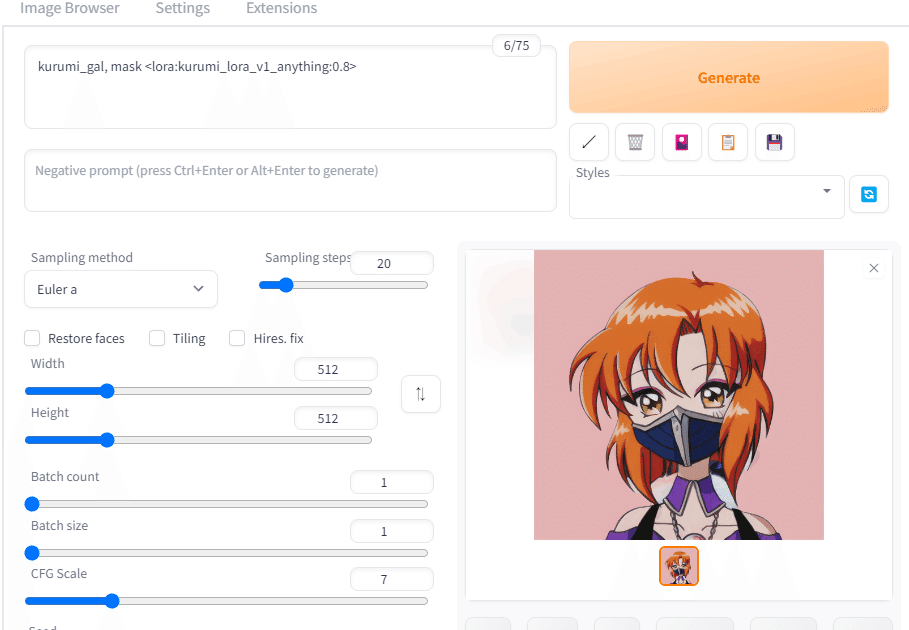Click the Width slider handle

(x=107, y=391)
